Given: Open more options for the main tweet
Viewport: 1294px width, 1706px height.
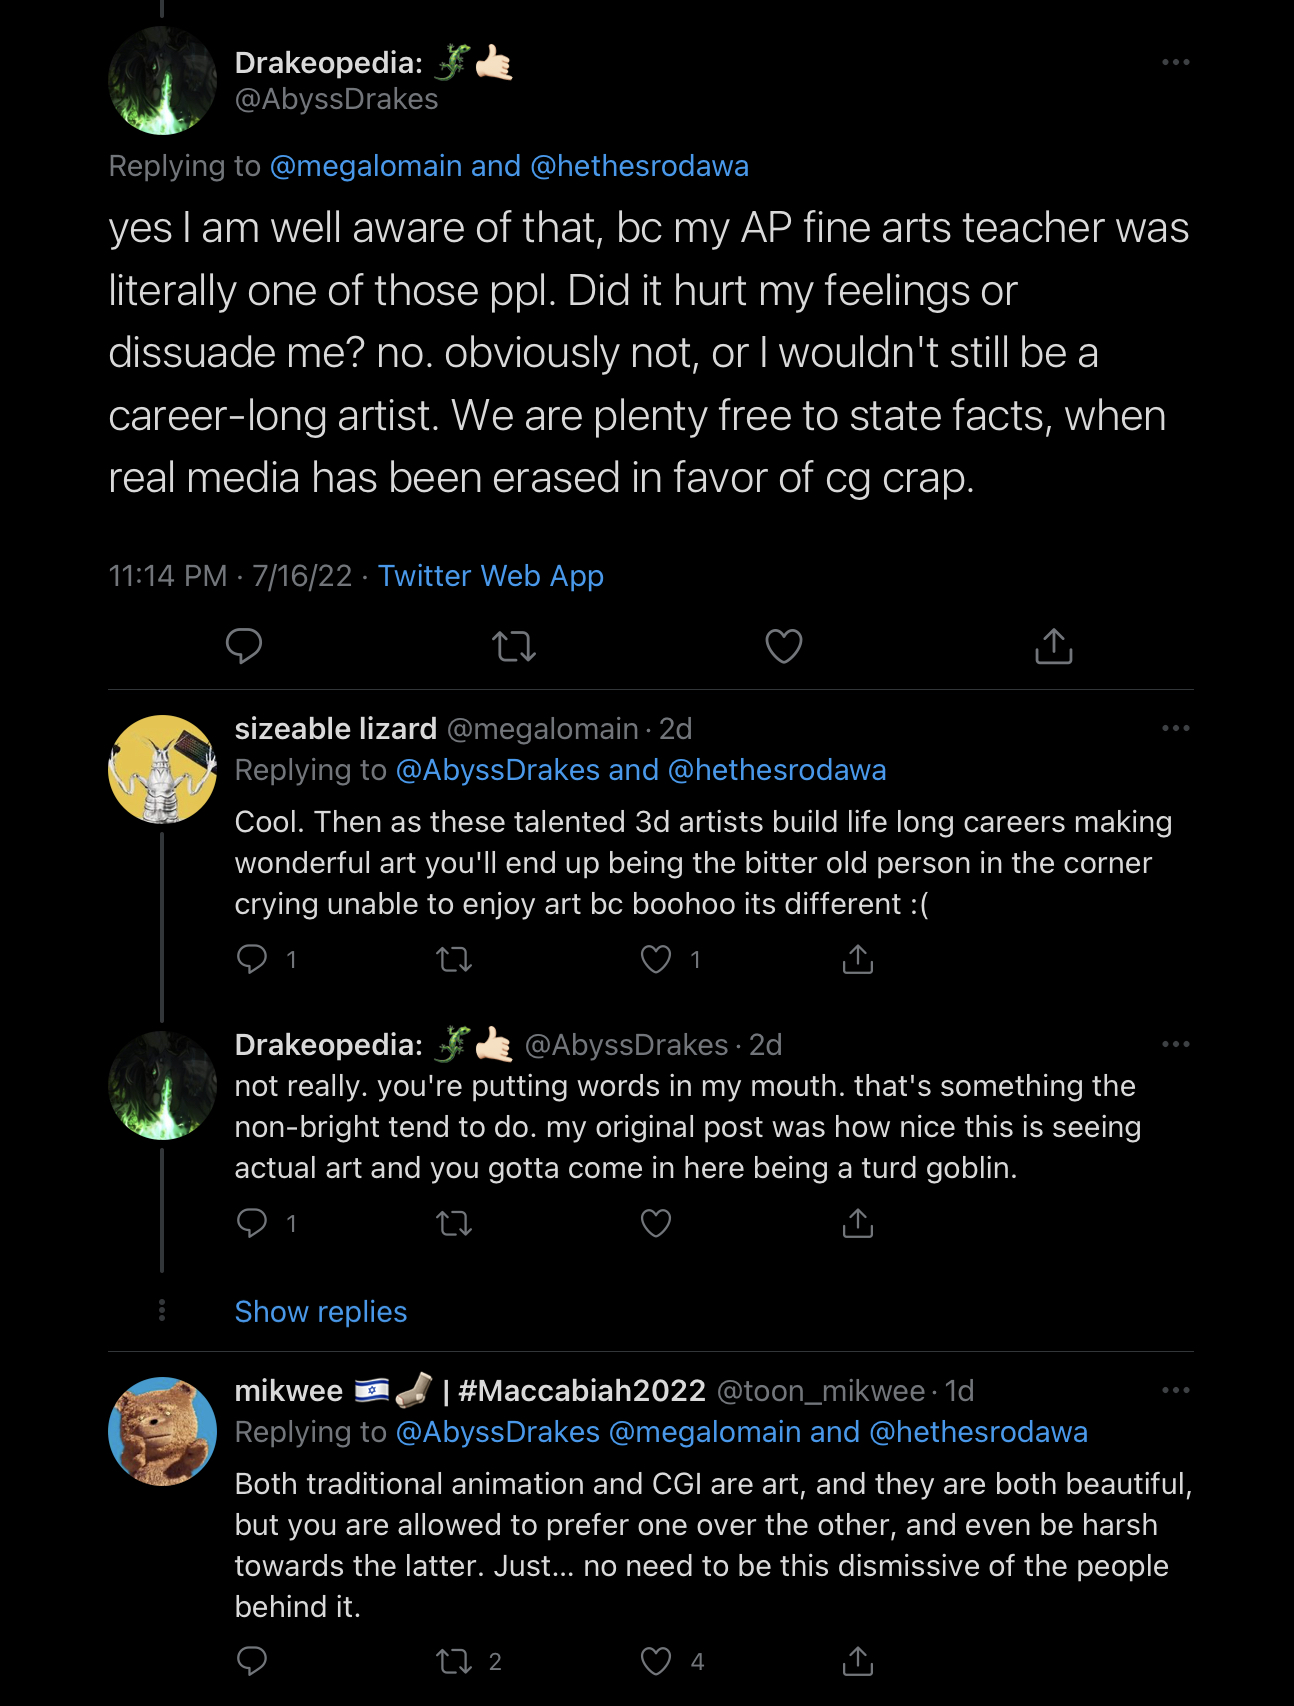Looking at the screenshot, I should point(1176,62).
